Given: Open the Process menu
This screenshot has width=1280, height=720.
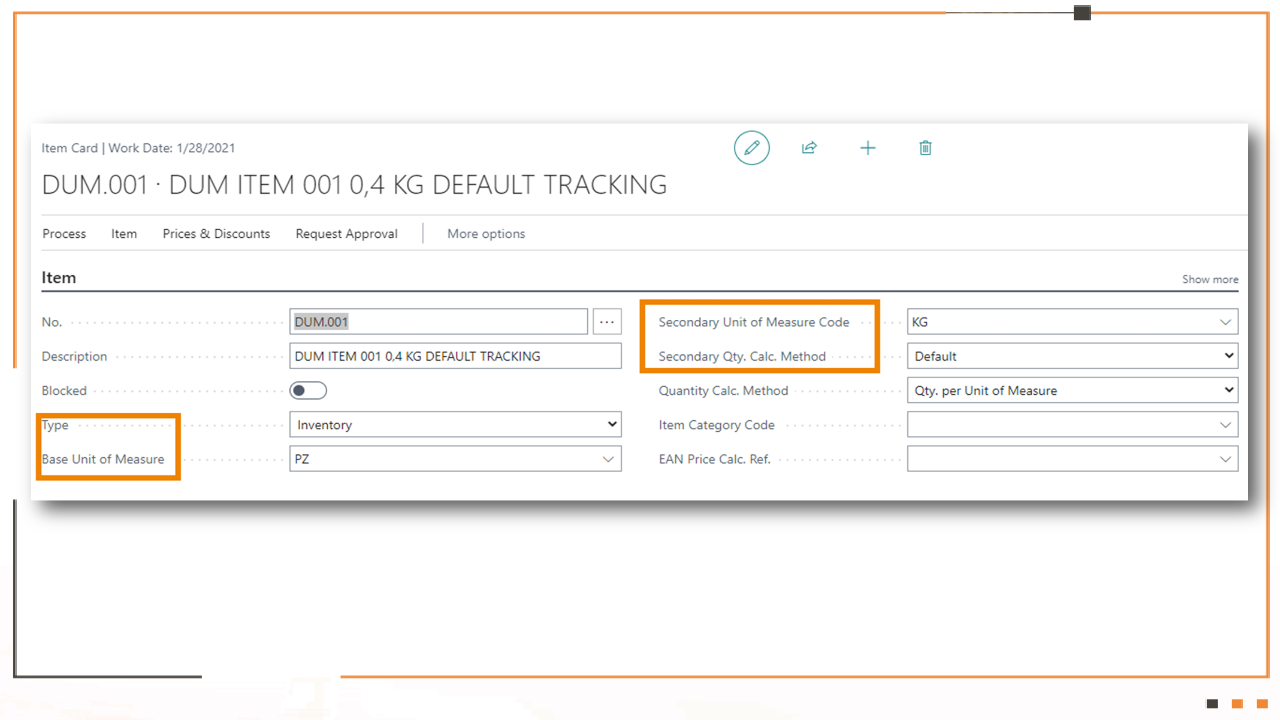Looking at the screenshot, I should pyautogui.click(x=64, y=234).
